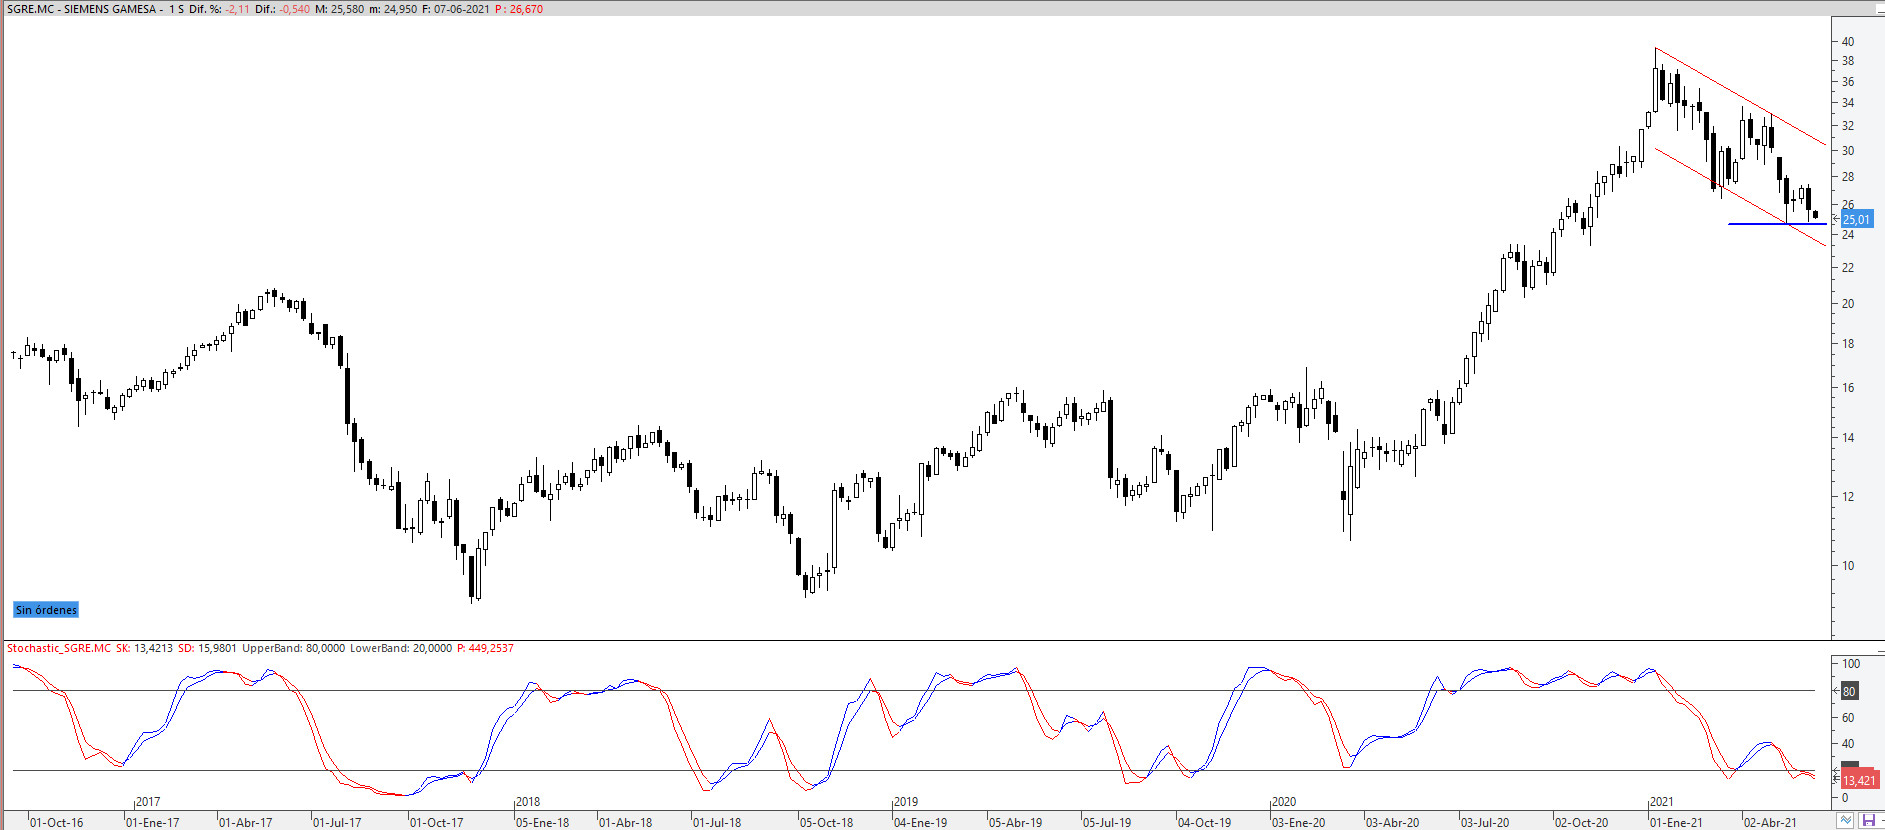The image size is (1885, 830).
Task: Click the 05-Jul-19 date on time axis
Action: tap(1109, 823)
